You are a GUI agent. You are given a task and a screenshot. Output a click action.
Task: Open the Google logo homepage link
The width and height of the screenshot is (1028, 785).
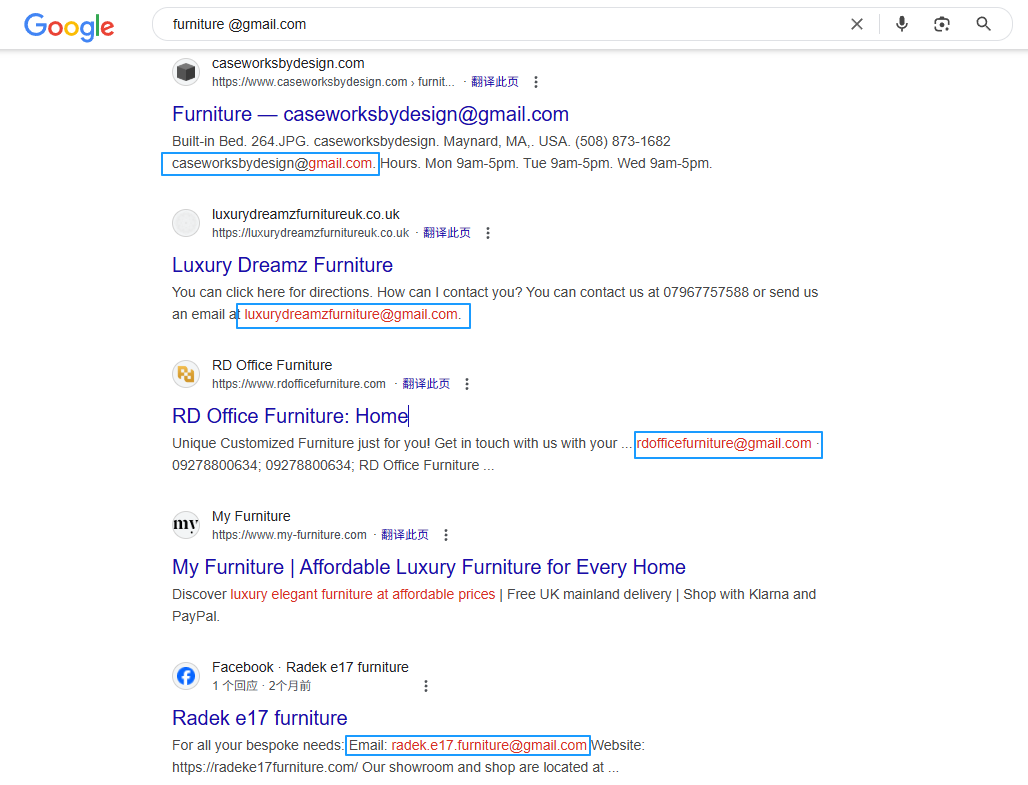coord(69,26)
